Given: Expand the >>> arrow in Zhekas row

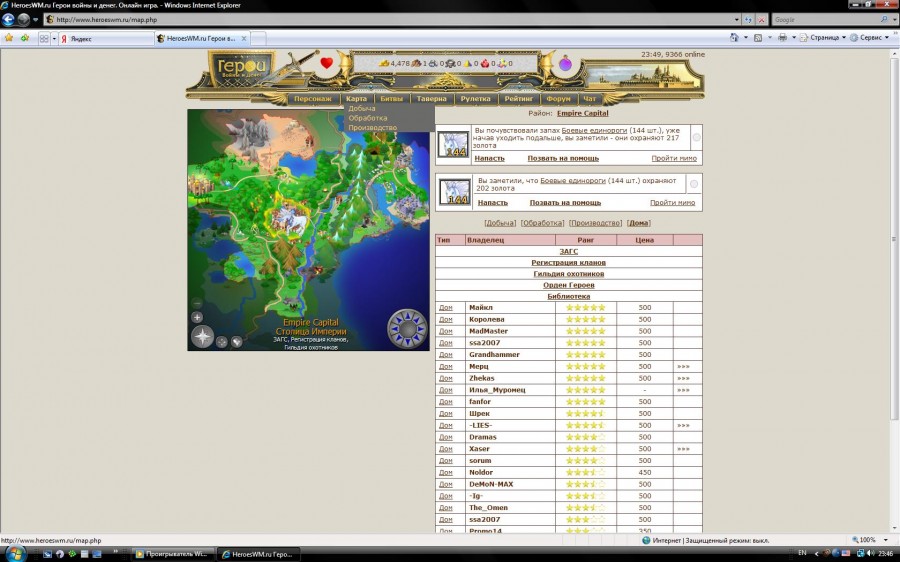Looking at the screenshot, I should pos(683,378).
